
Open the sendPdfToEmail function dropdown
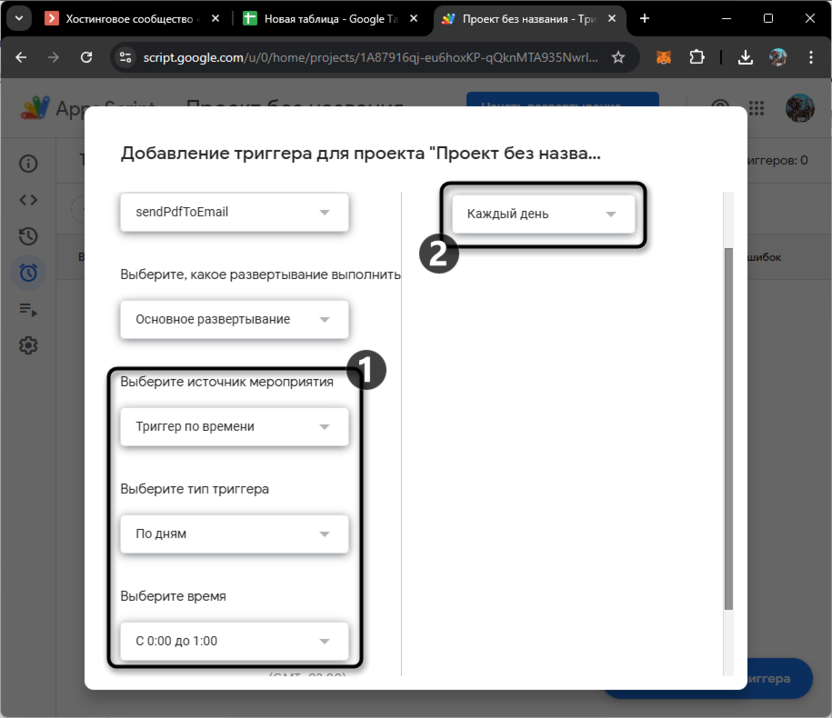point(234,212)
